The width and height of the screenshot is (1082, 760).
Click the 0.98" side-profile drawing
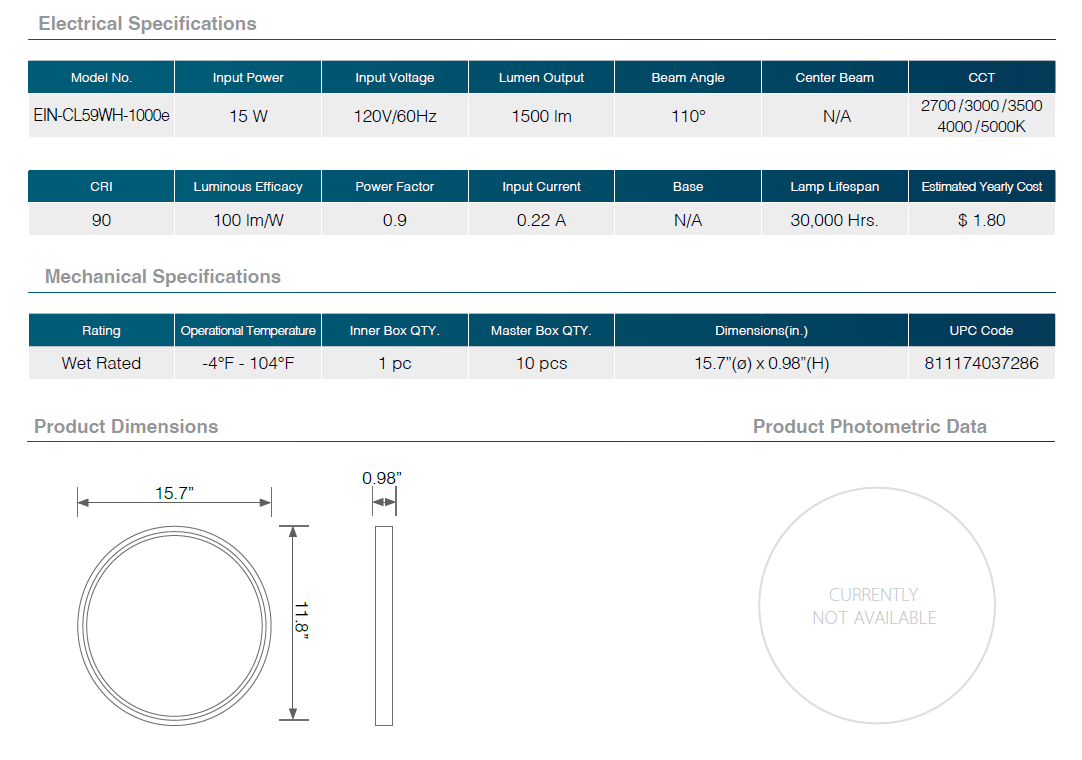pos(383,623)
